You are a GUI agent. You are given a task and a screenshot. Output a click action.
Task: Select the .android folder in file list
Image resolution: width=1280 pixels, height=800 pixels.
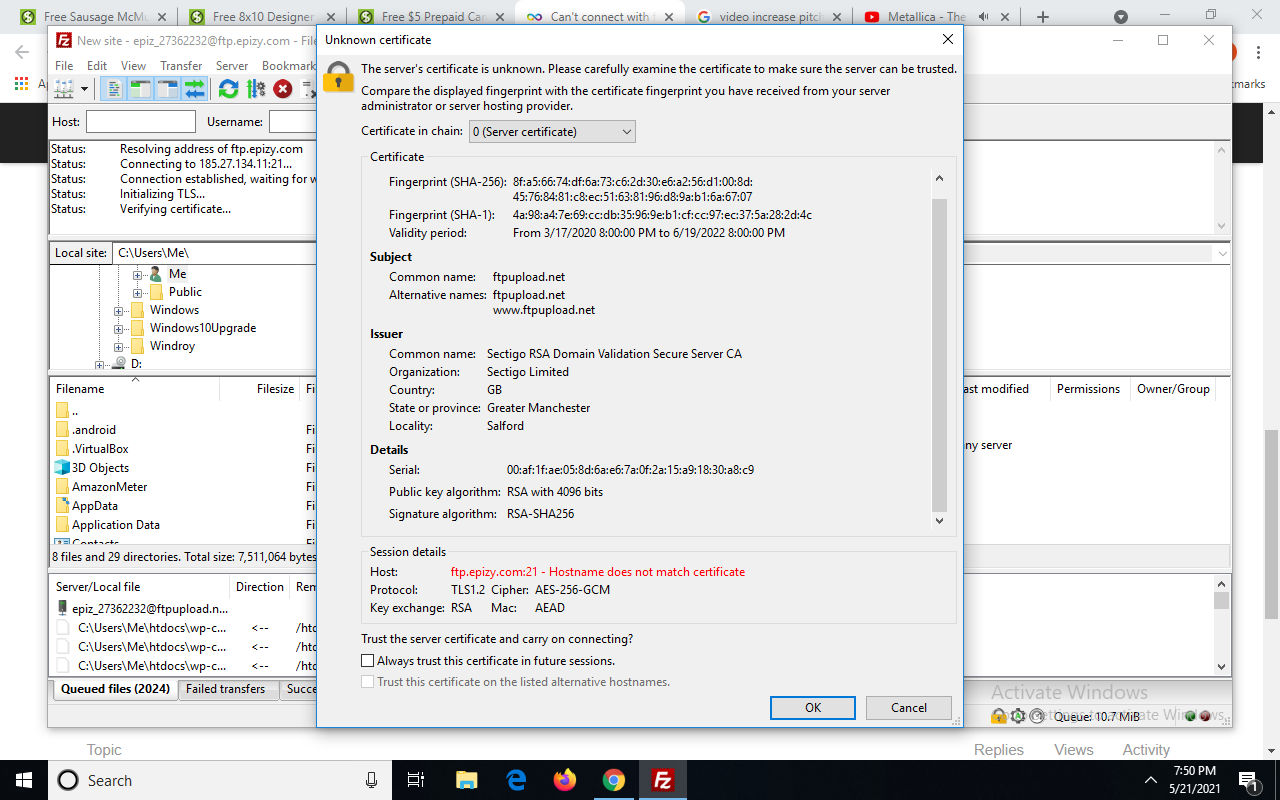94,430
